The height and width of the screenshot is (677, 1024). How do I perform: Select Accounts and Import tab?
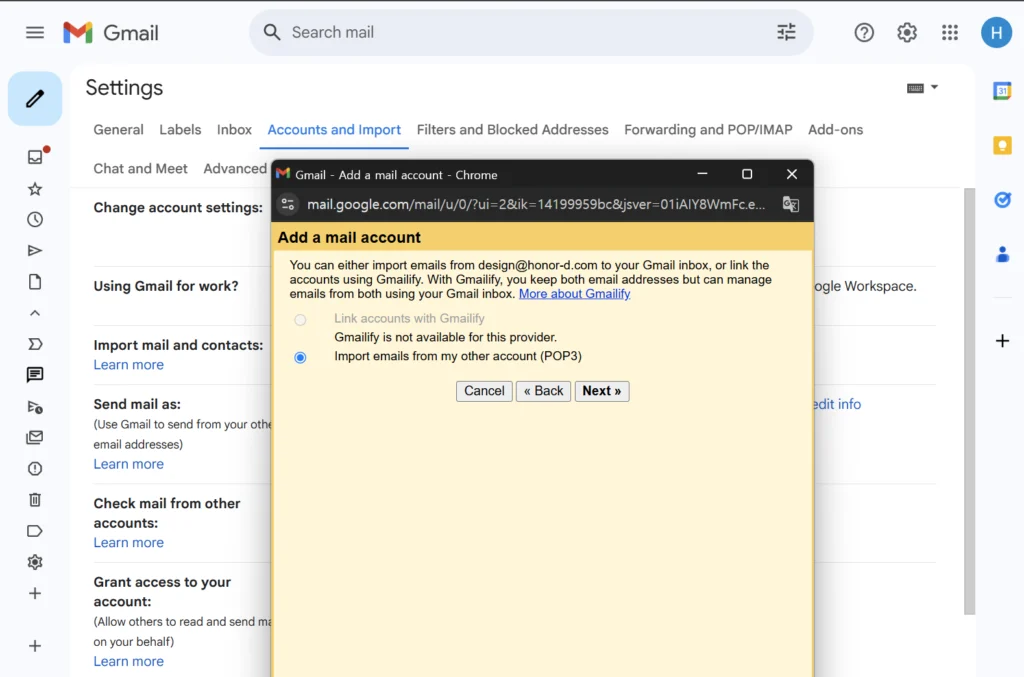pyautogui.click(x=334, y=130)
